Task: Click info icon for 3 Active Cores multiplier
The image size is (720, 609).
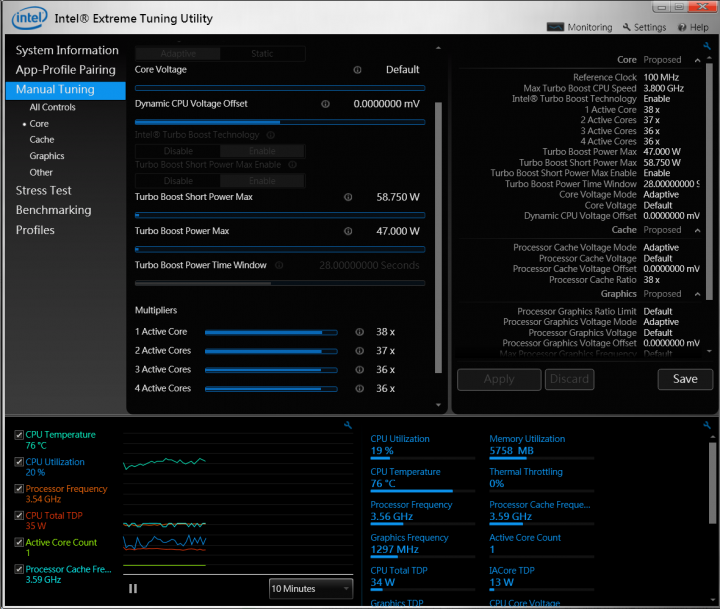Action: tap(360, 370)
